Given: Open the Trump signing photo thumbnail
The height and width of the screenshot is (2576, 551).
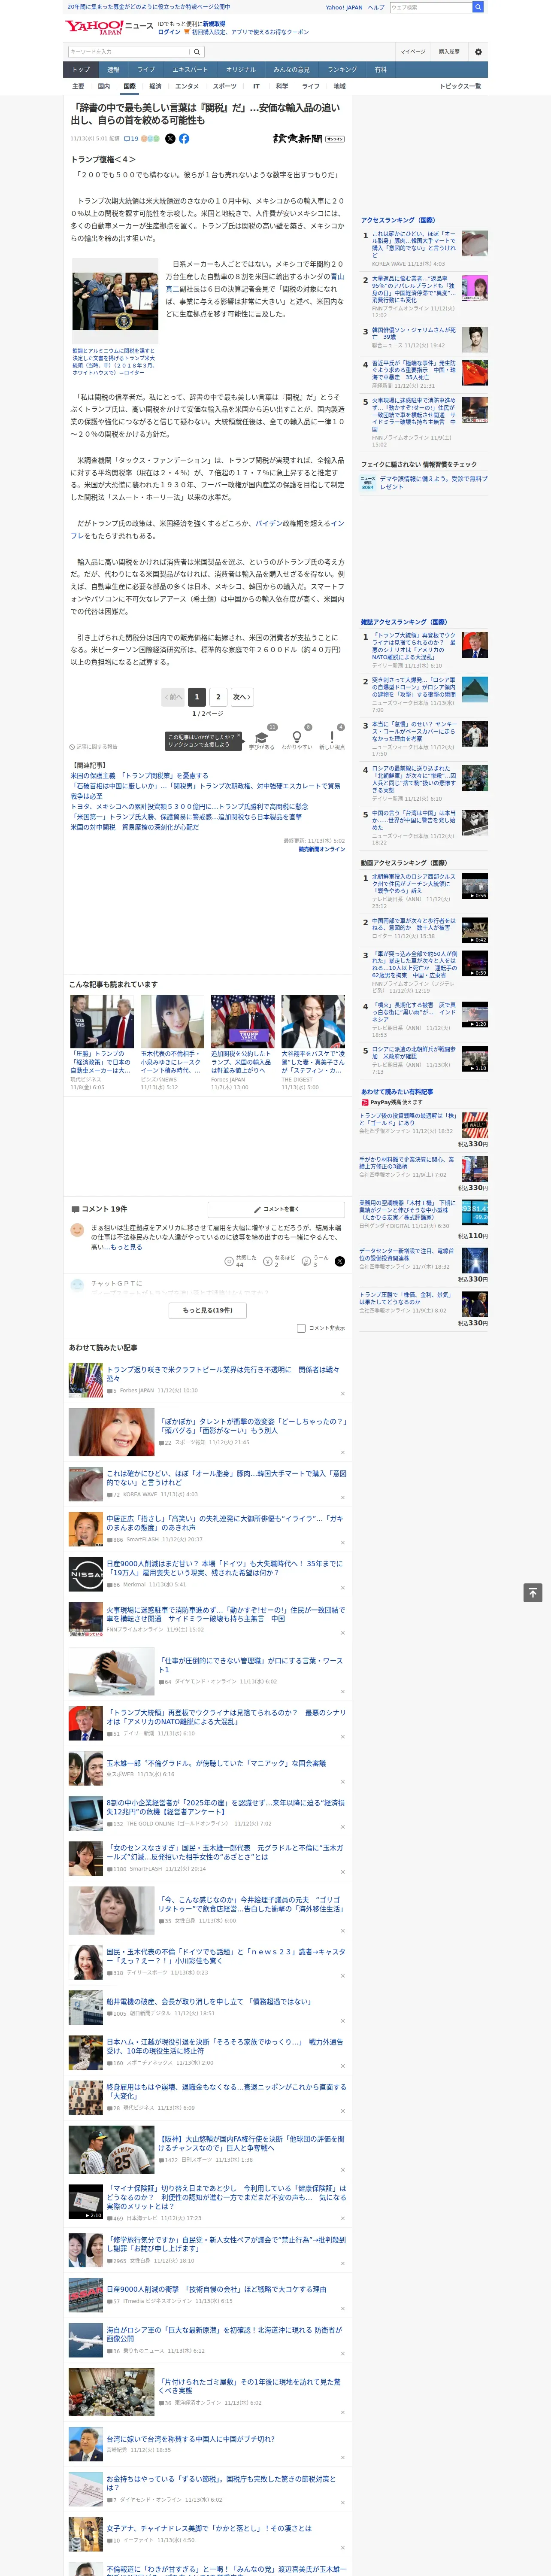Looking at the screenshot, I should pyautogui.click(x=115, y=302).
